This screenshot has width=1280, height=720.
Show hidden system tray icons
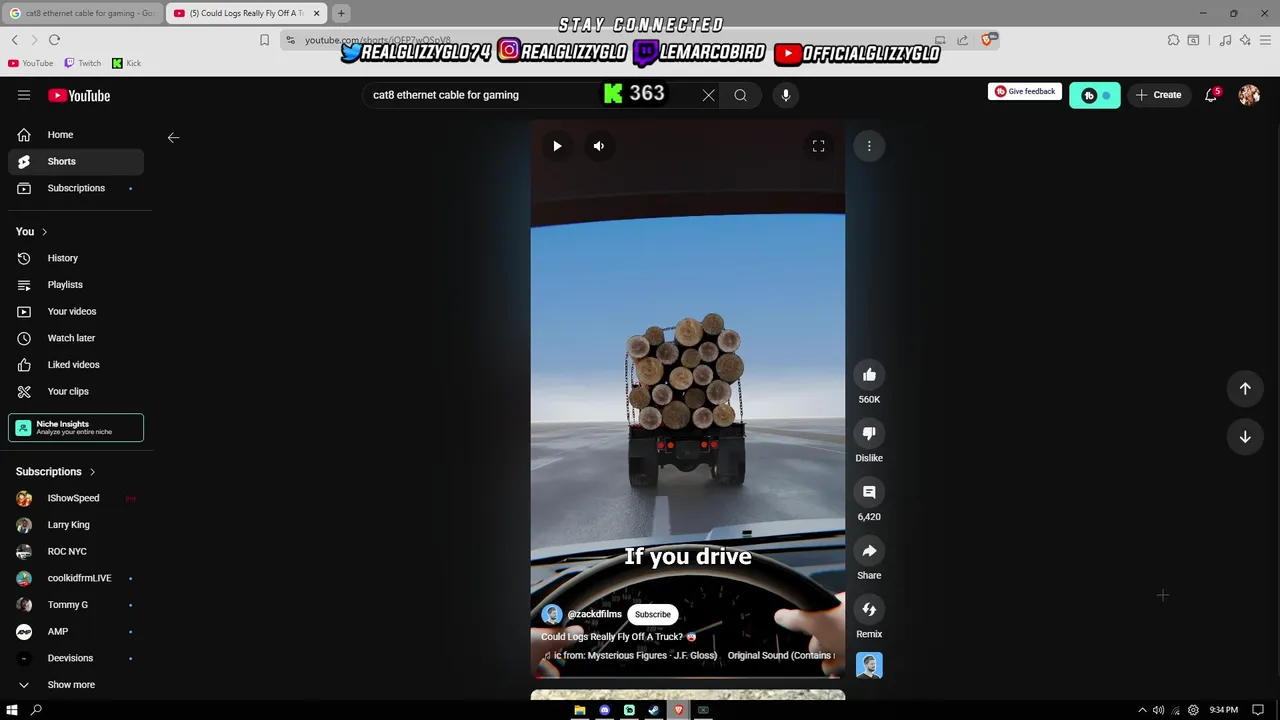(1143, 710)
